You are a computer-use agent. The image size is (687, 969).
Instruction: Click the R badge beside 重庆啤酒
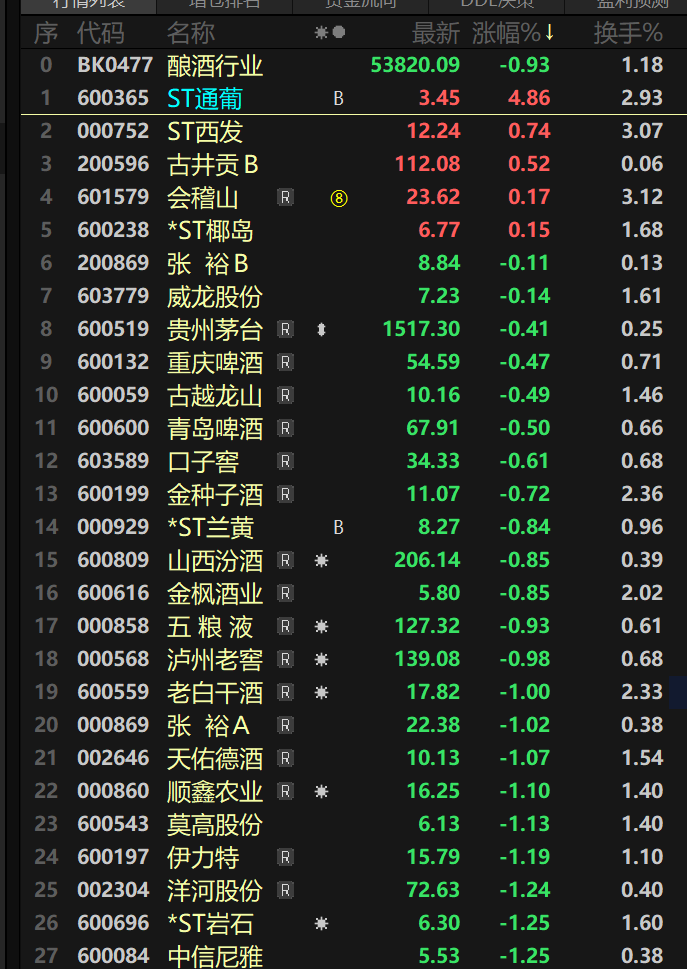(285, 362)
